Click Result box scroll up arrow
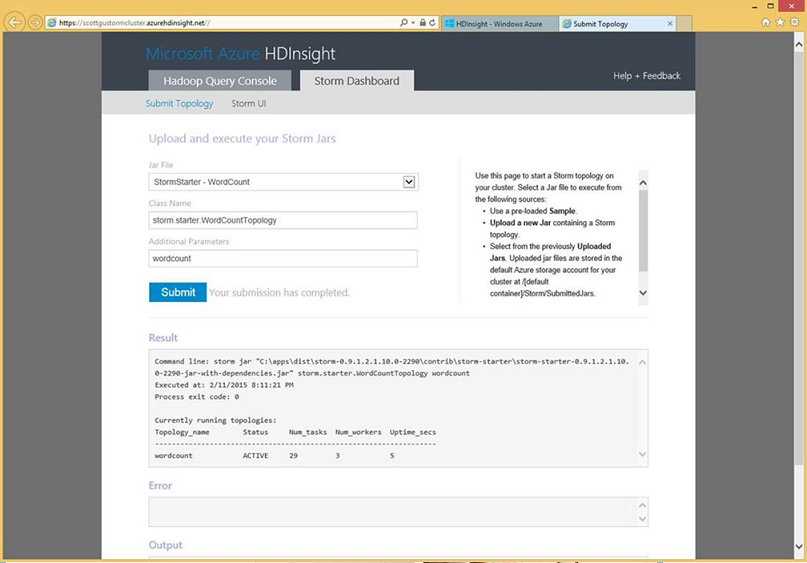The height and width of the screenshot is (563, 807). tap(642, 362)
